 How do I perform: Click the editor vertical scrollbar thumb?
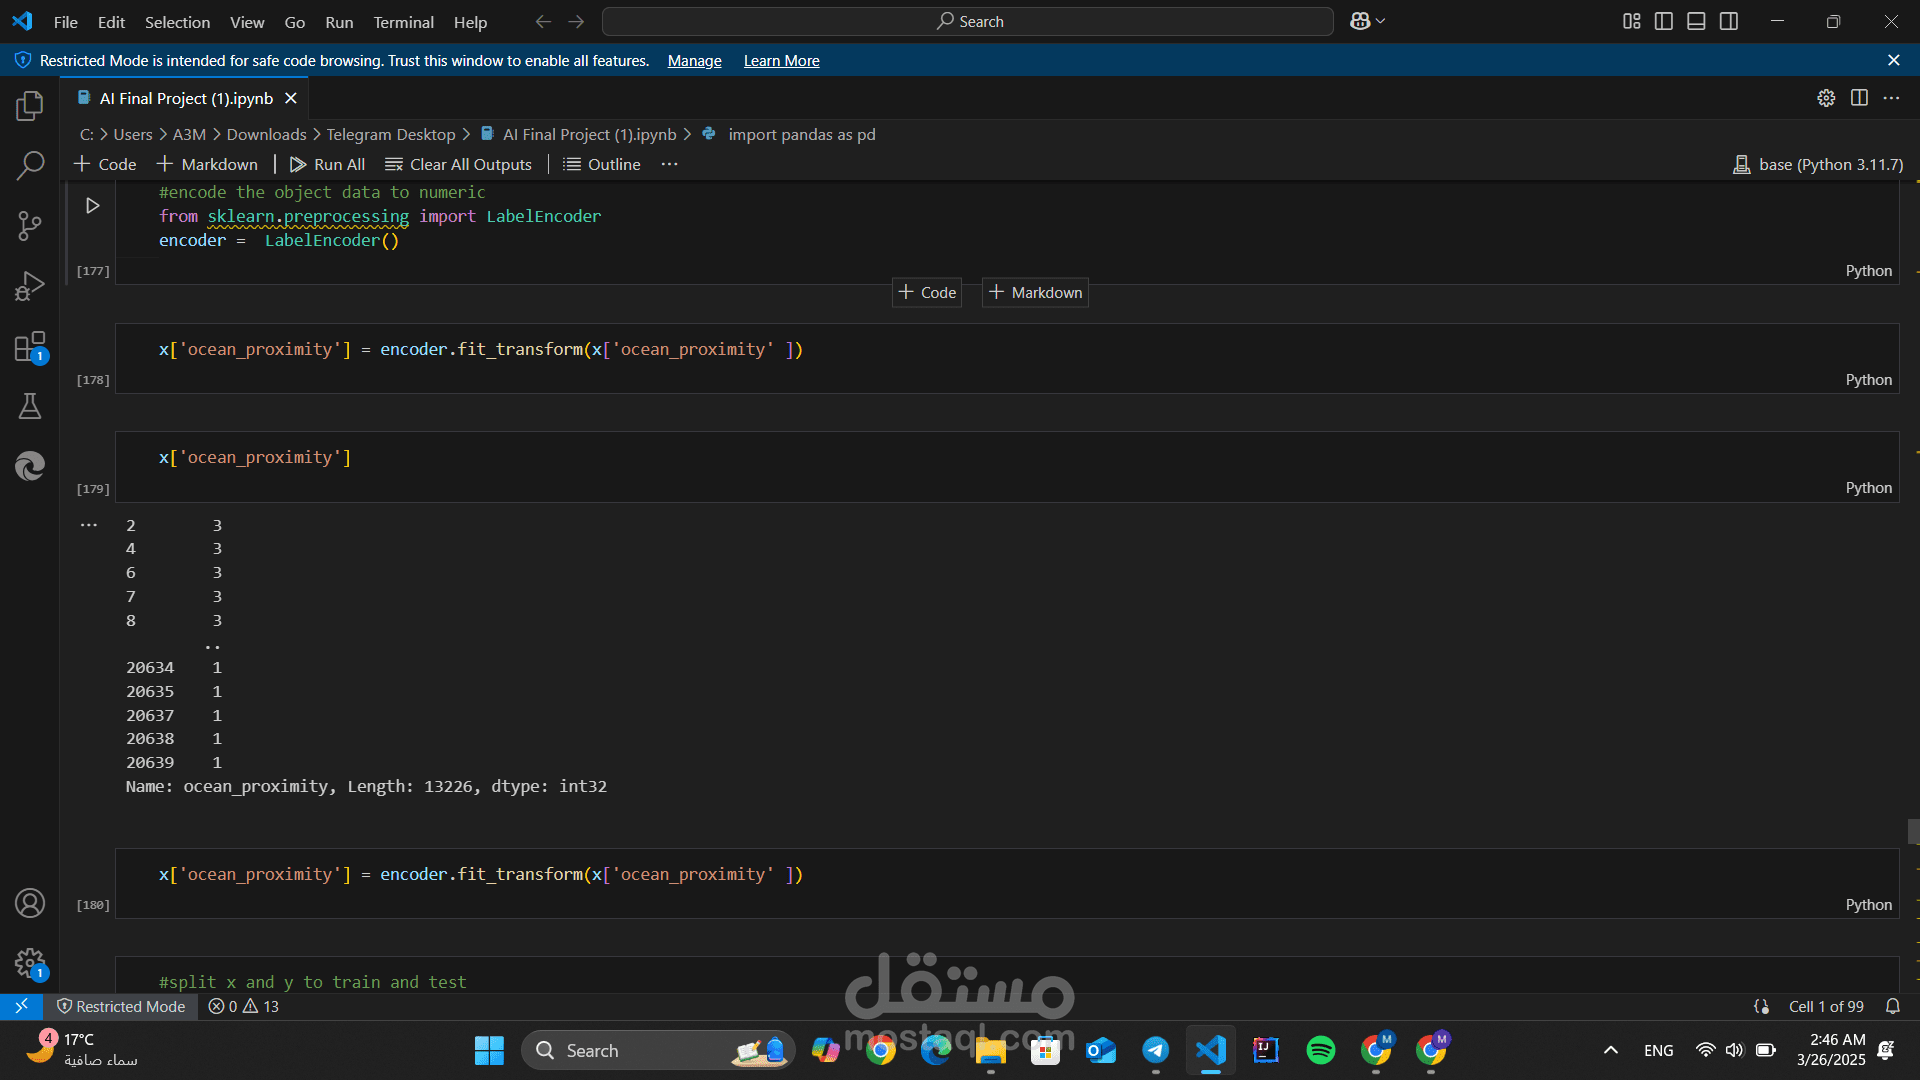point(1913,831)
